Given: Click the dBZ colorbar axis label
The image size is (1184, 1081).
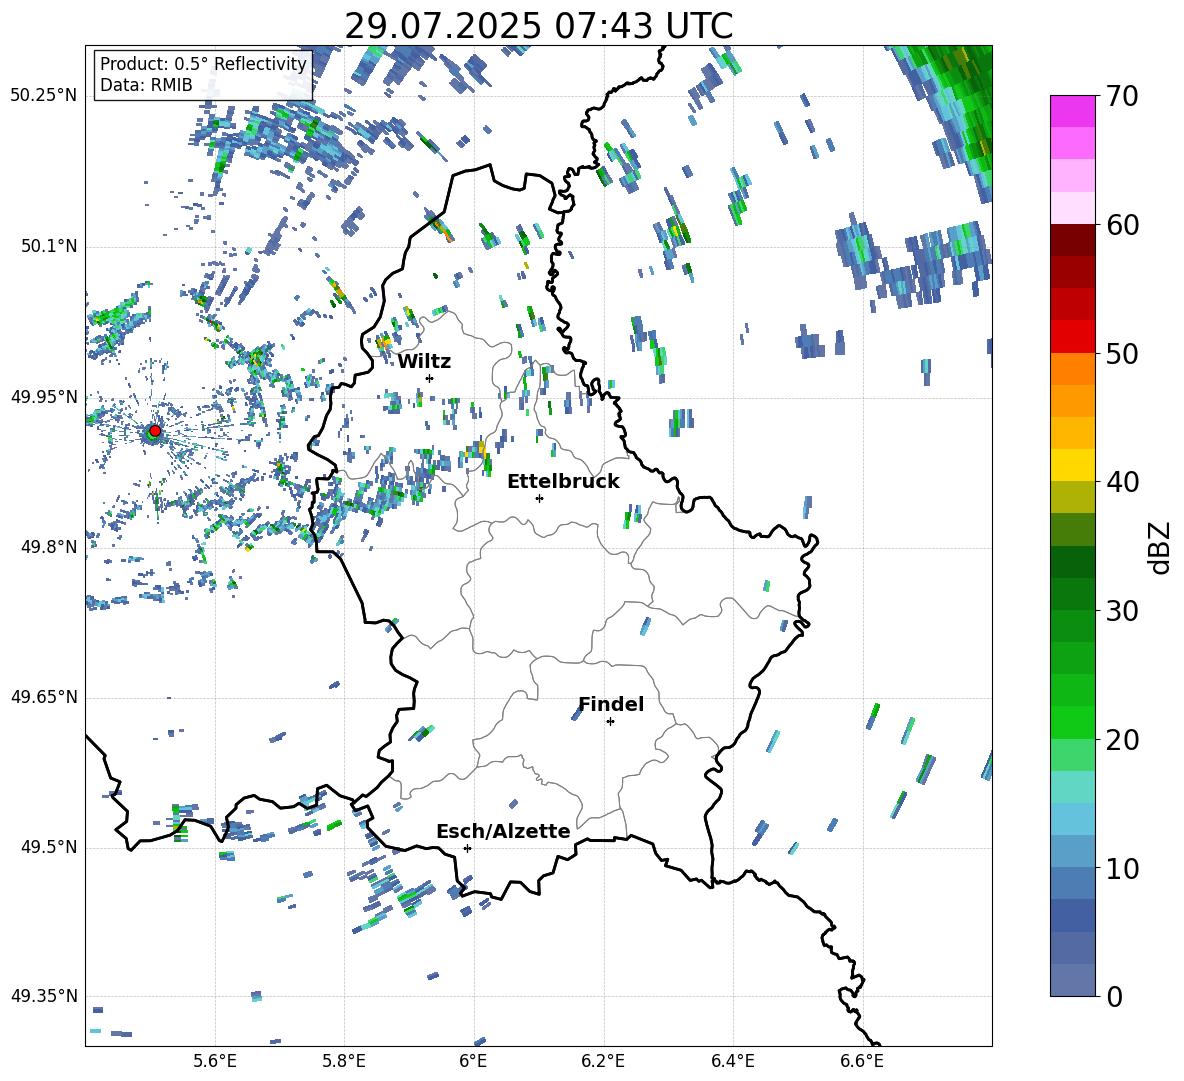Looking at the screenshot, I should 1161,547.
